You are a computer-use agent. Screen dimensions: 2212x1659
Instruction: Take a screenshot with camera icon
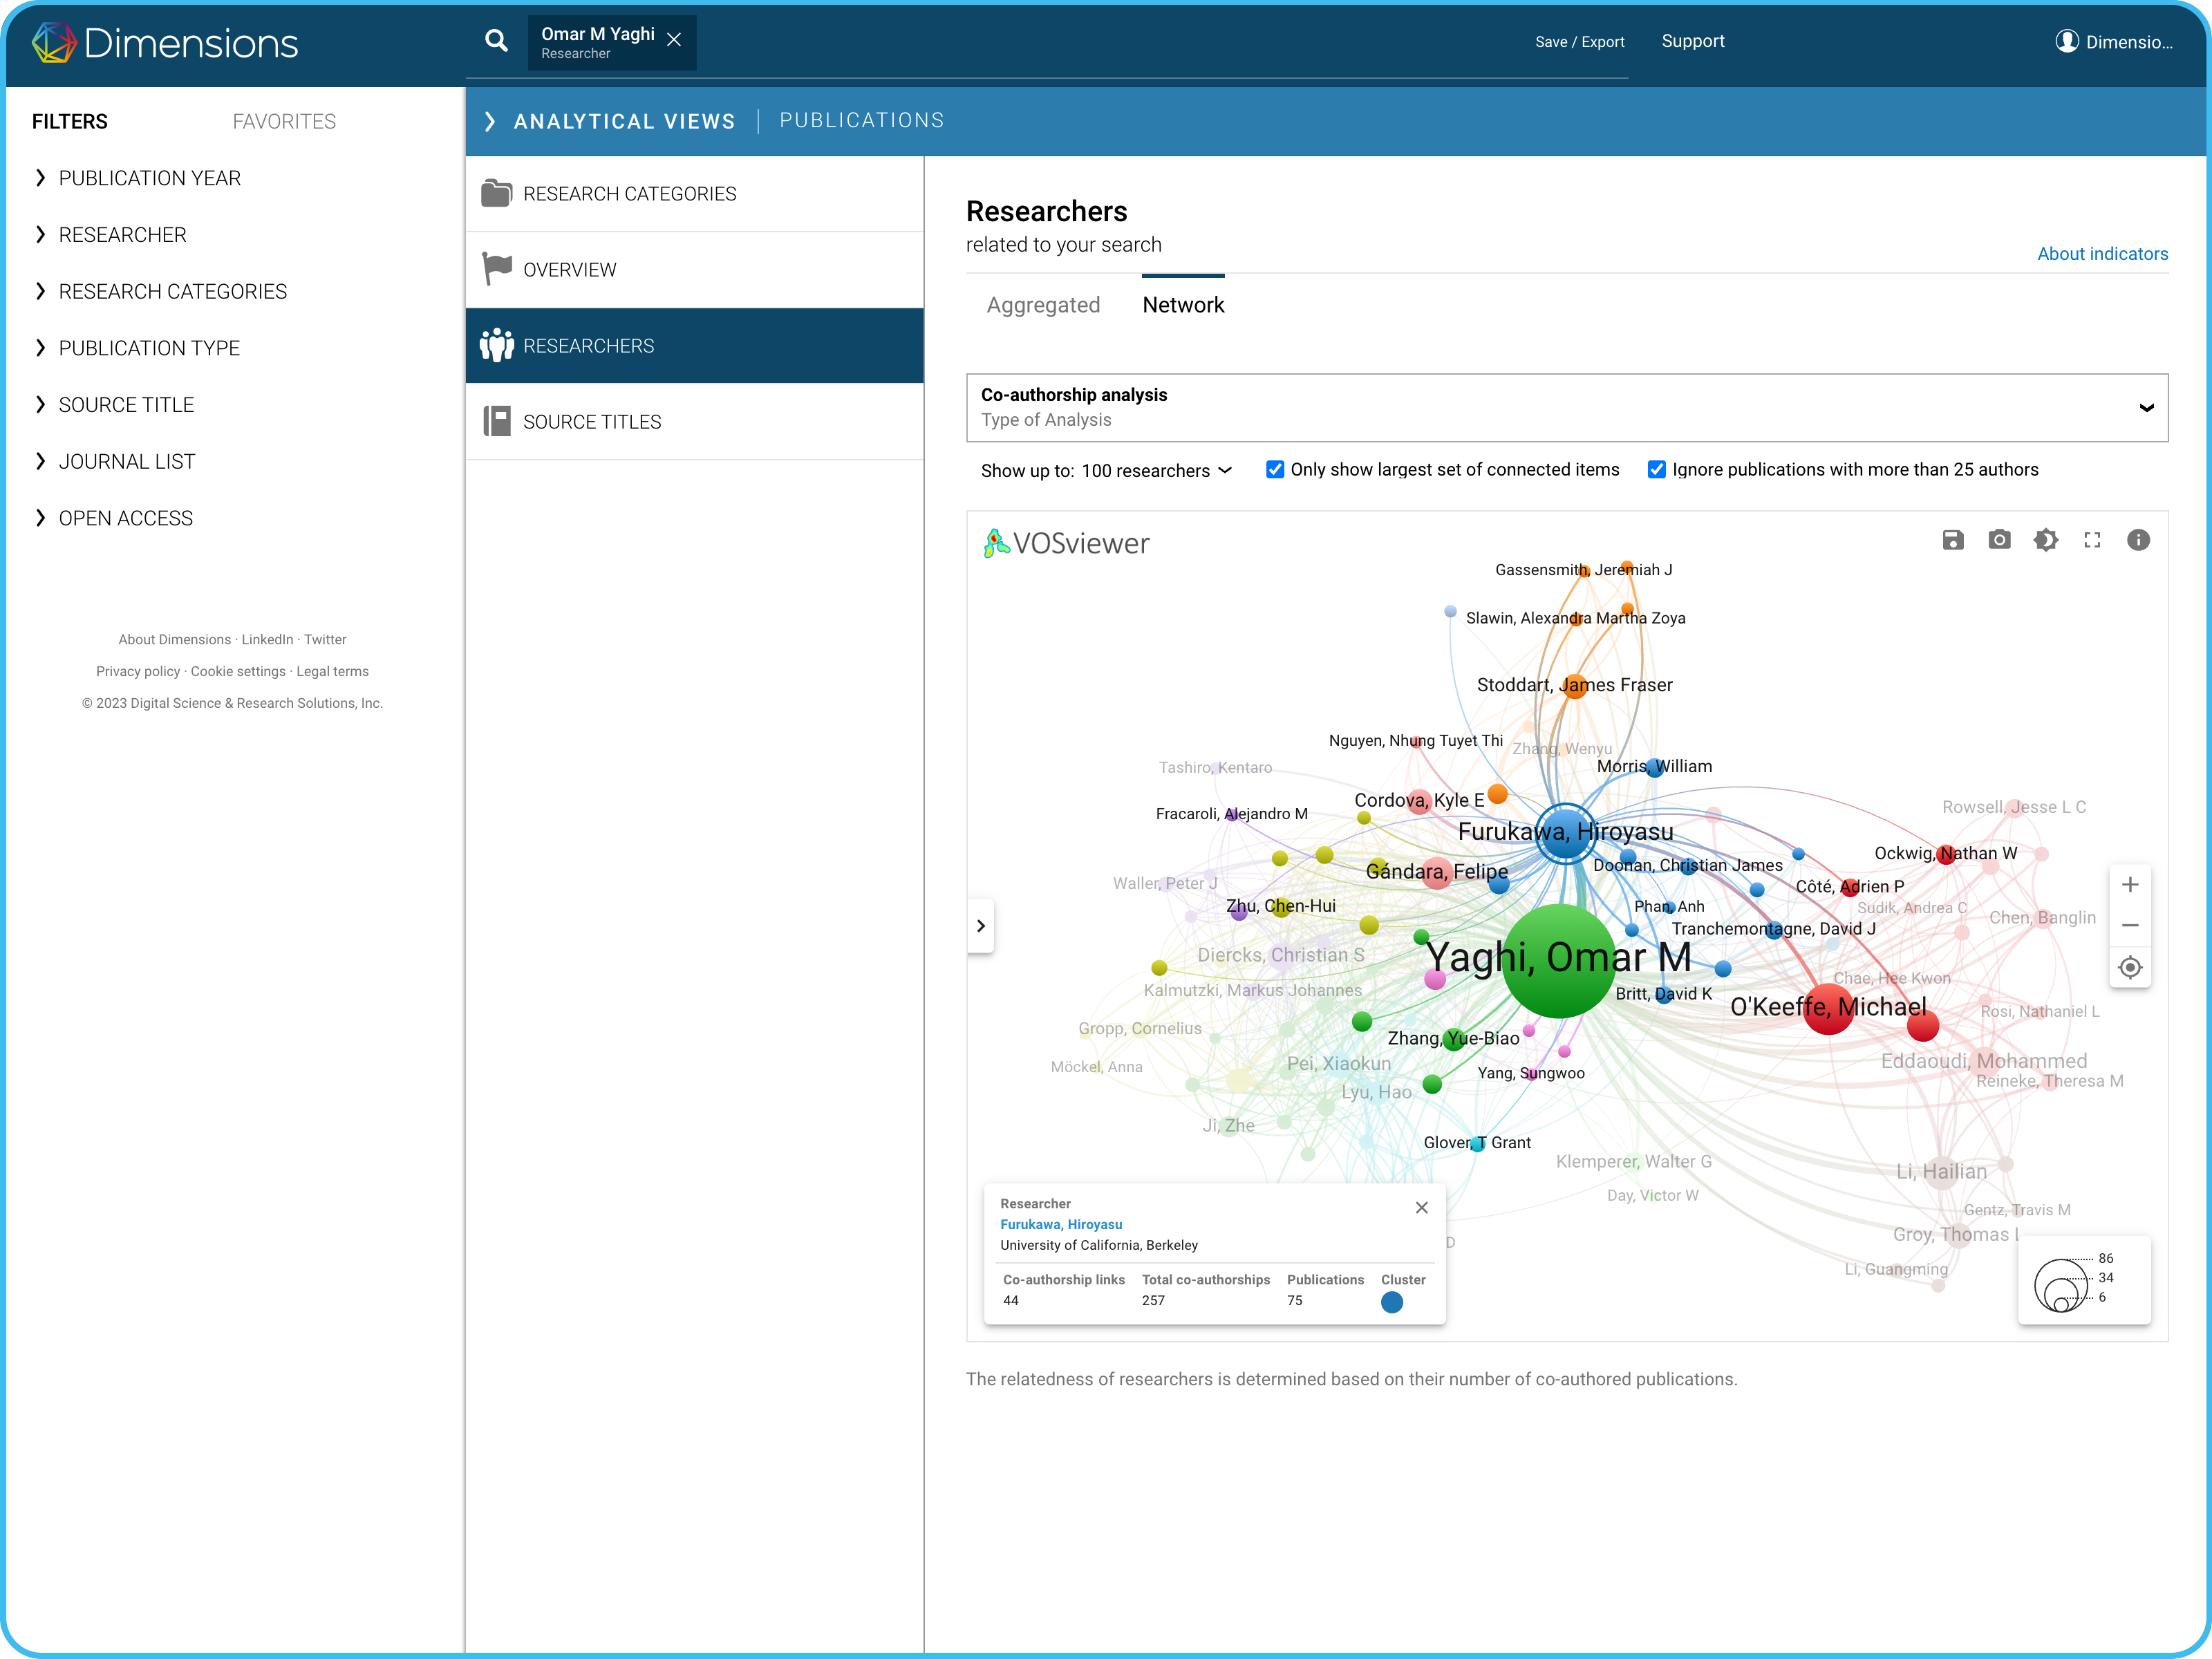(1999, 540)
